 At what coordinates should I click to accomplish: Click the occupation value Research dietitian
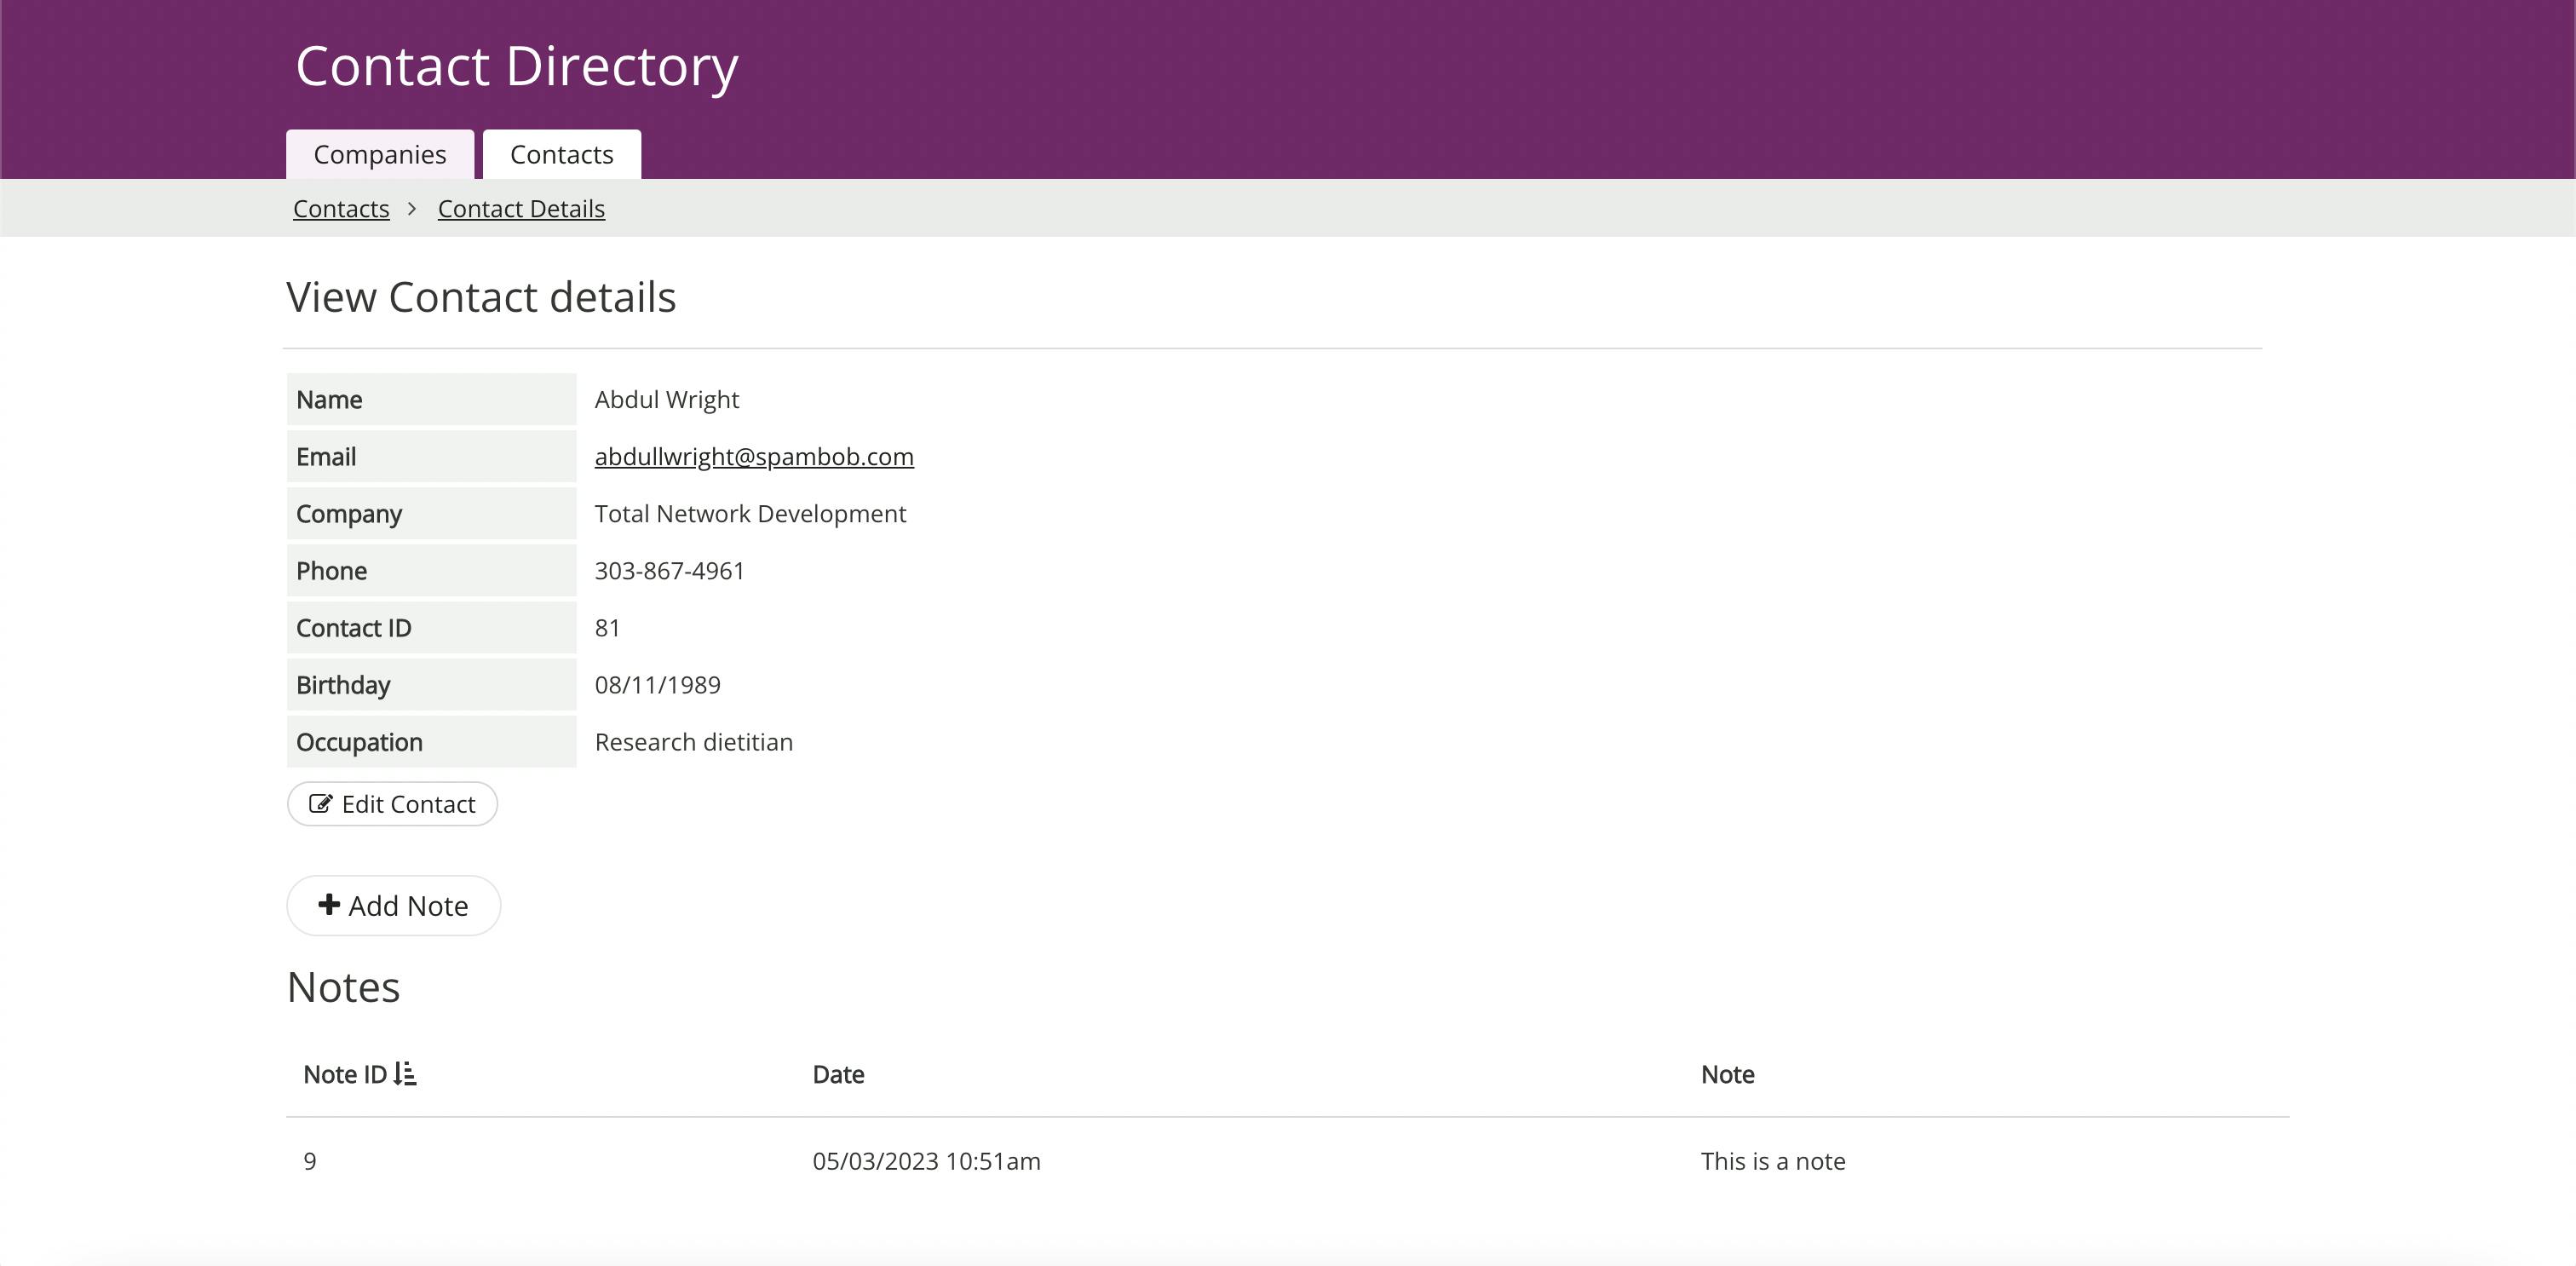[x=694, y=741]
